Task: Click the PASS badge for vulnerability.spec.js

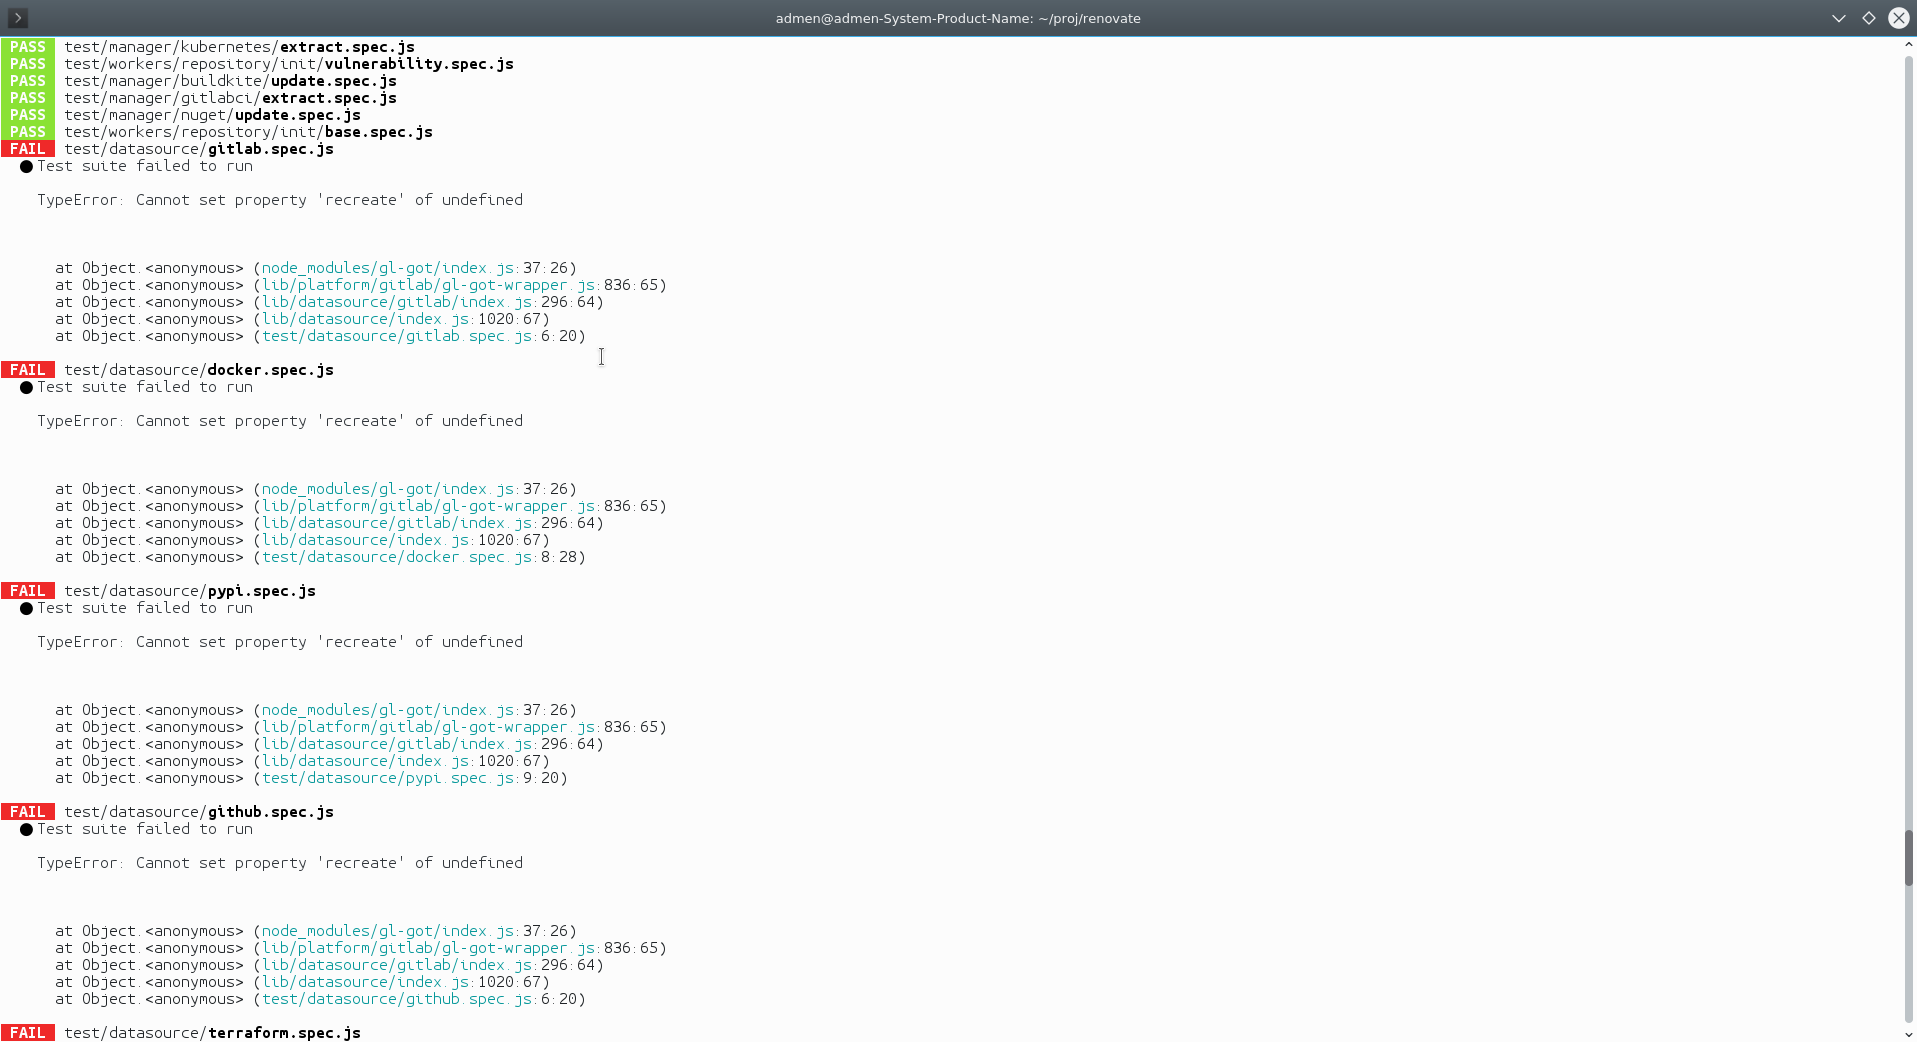Action: coord(28,64)
